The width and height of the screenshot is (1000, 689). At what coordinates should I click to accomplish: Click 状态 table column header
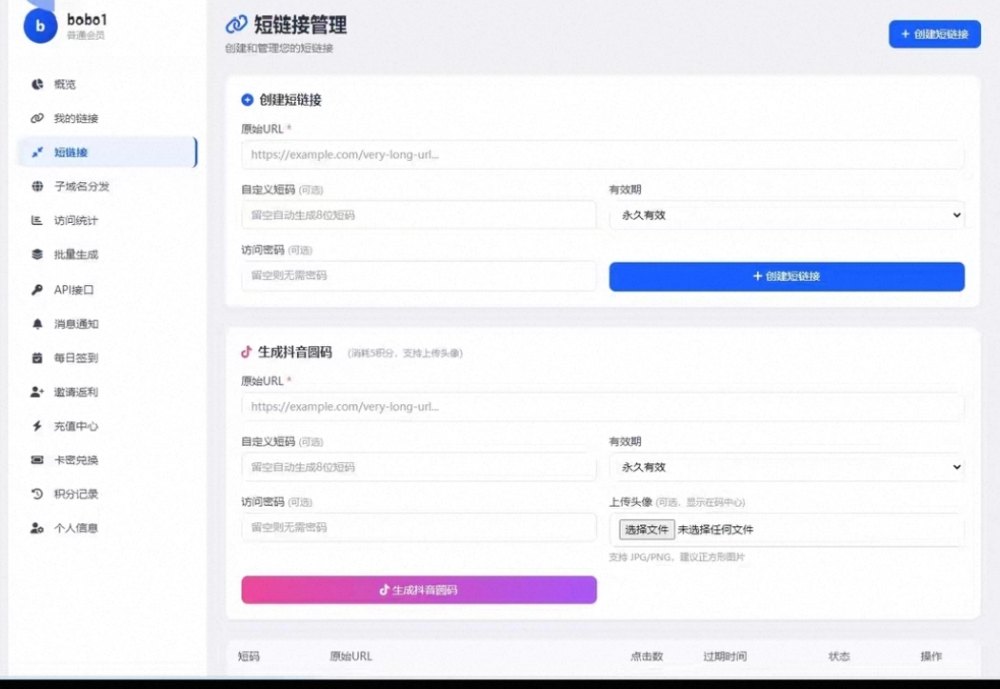pos(839,656)
